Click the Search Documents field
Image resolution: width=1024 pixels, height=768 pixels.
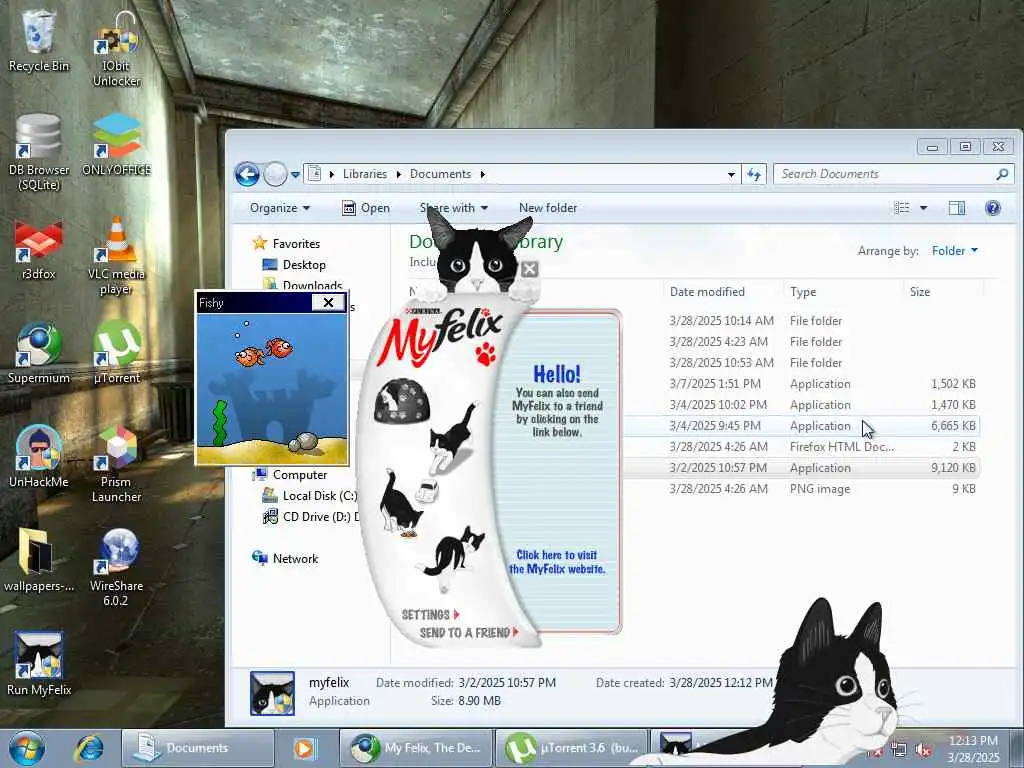click(x=893, y=174)
